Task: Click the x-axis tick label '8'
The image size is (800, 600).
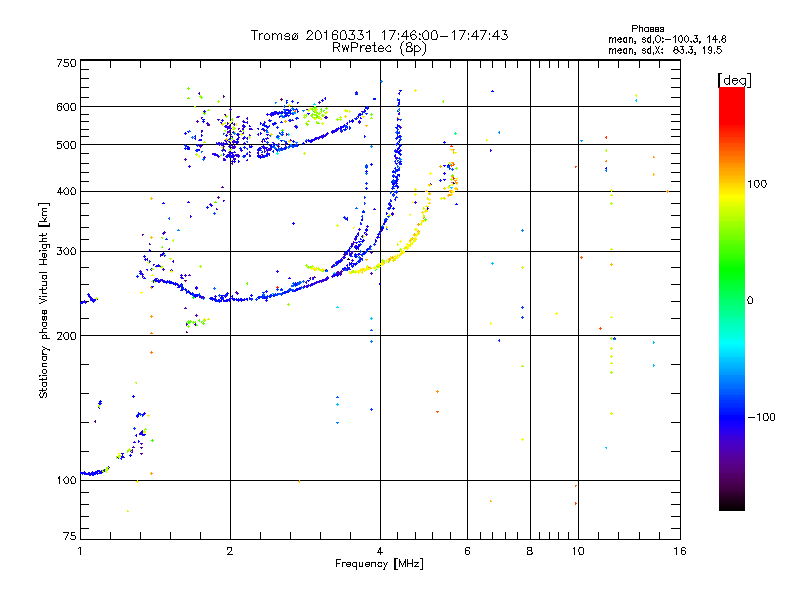Action: [530, 551]
